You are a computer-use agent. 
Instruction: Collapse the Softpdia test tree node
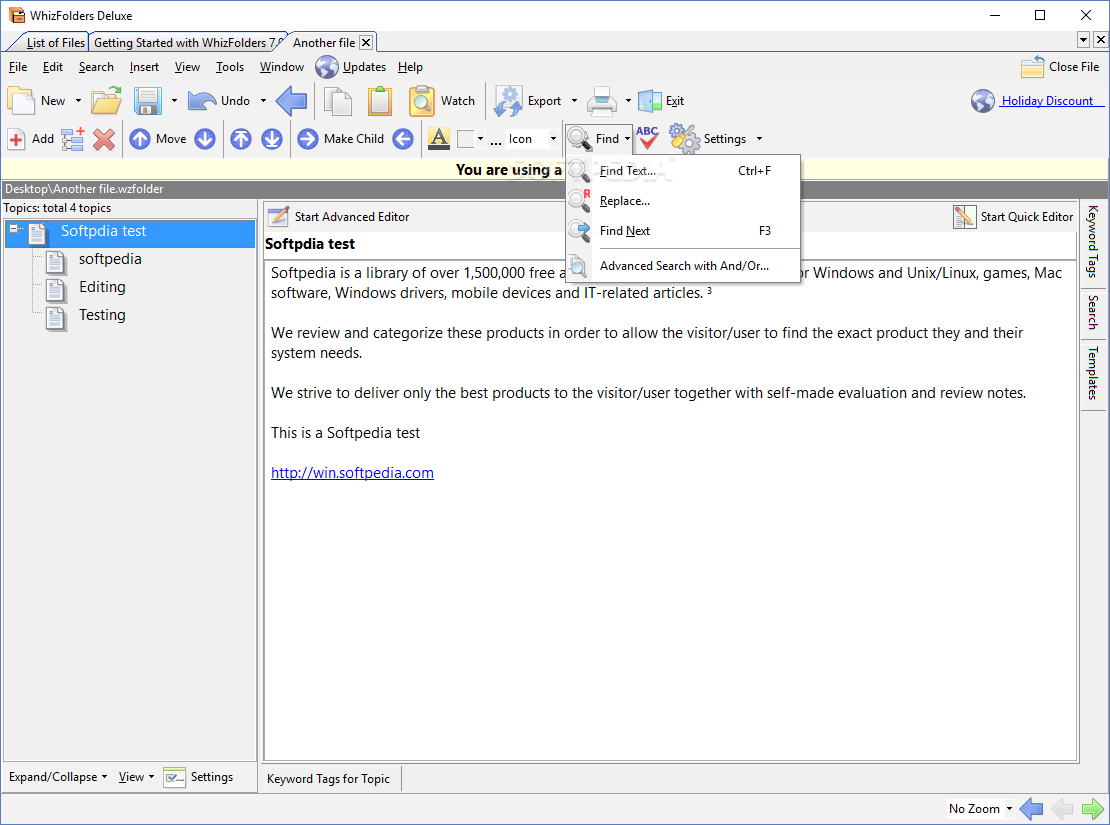click(13, 229)
